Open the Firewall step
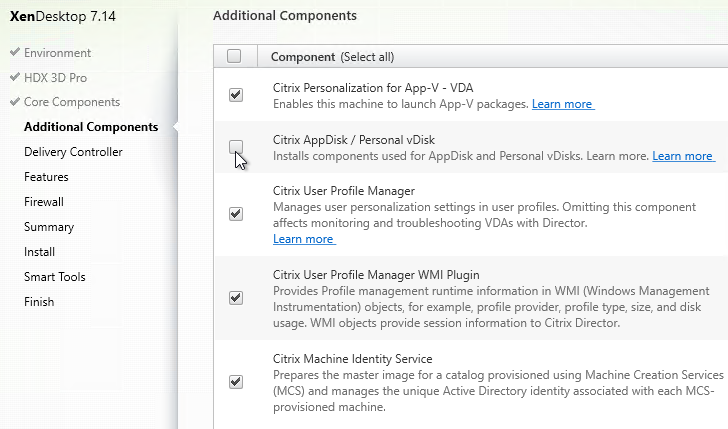The height and width of the screenshot is (429, 728). pos(44,202)
